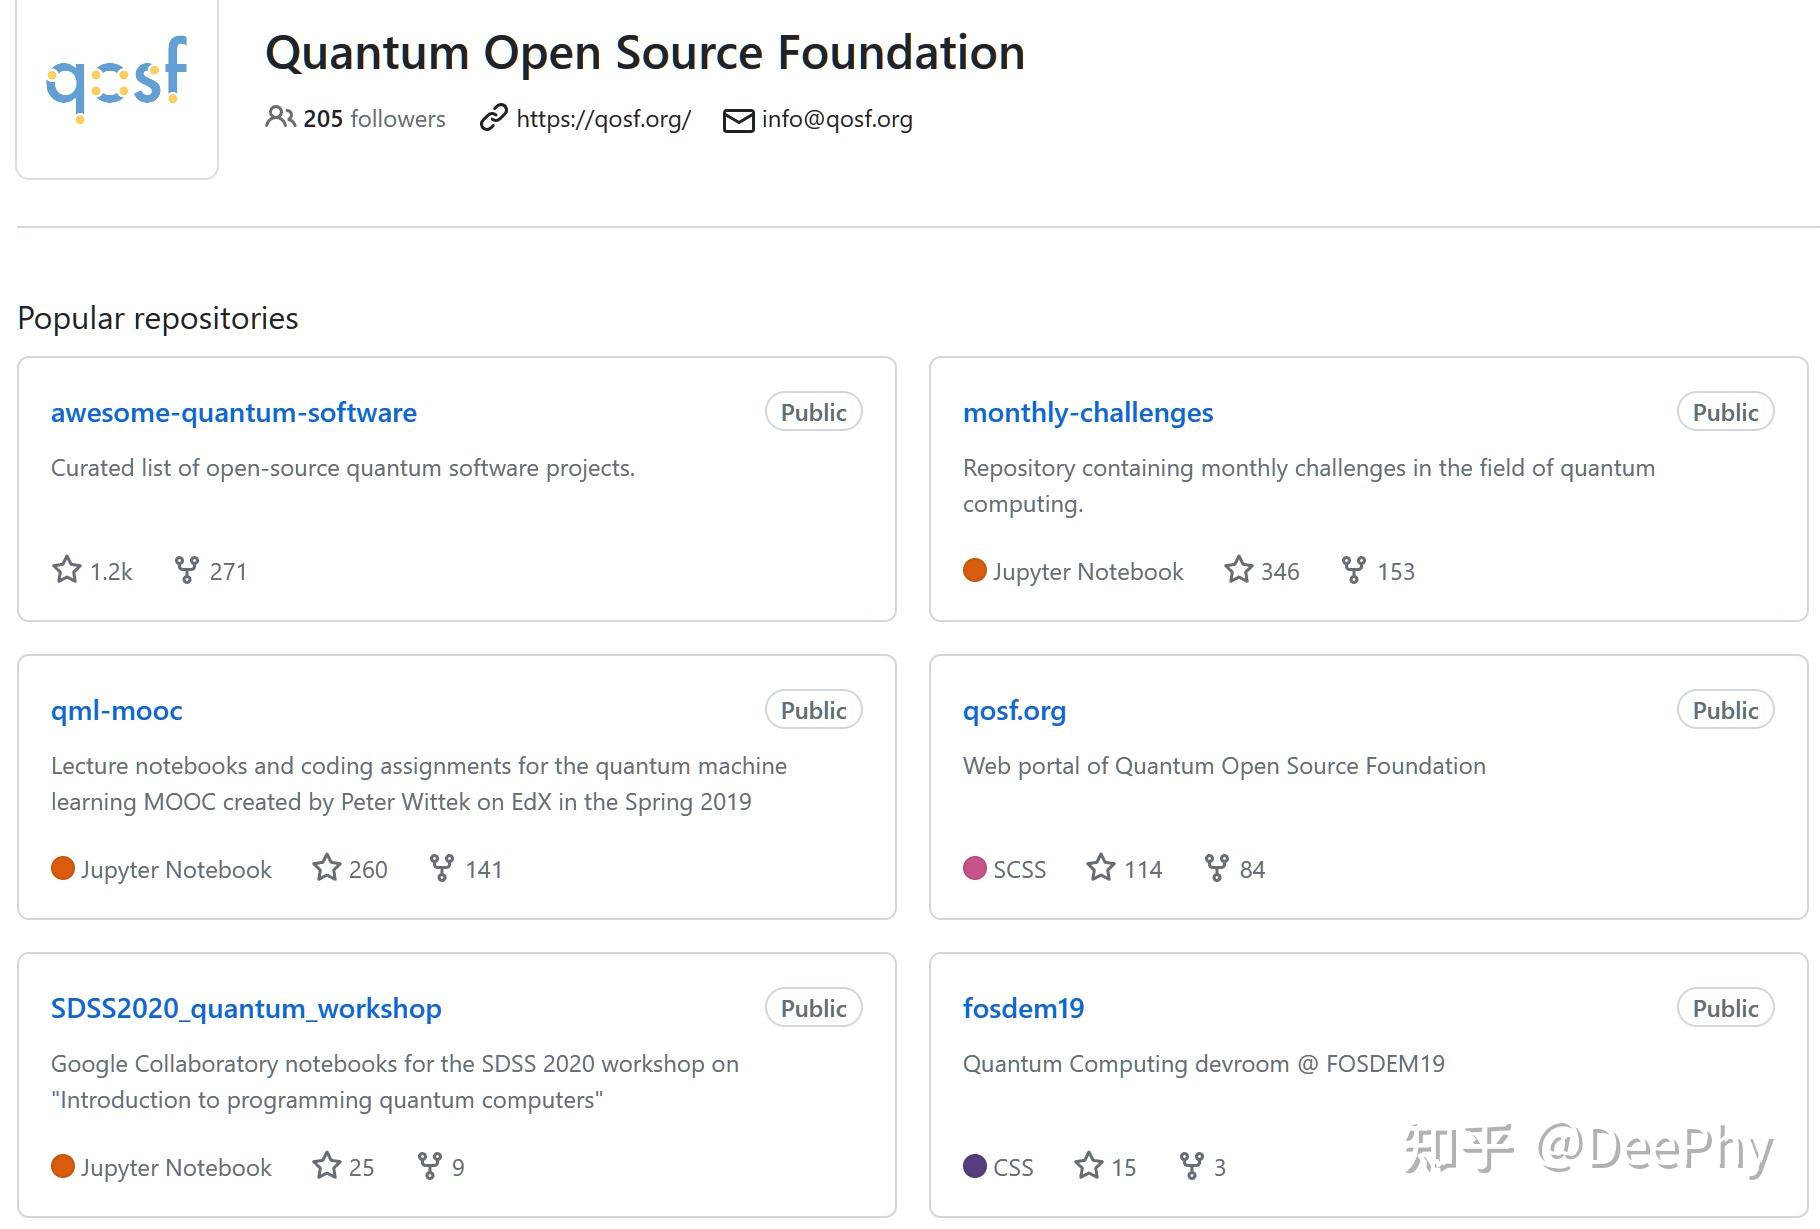The width and height of the screenshot is (1820, 1229).
Task: Click the fork icon on fosdem19 showing 3
Action: click(x=1192, y=1166)
